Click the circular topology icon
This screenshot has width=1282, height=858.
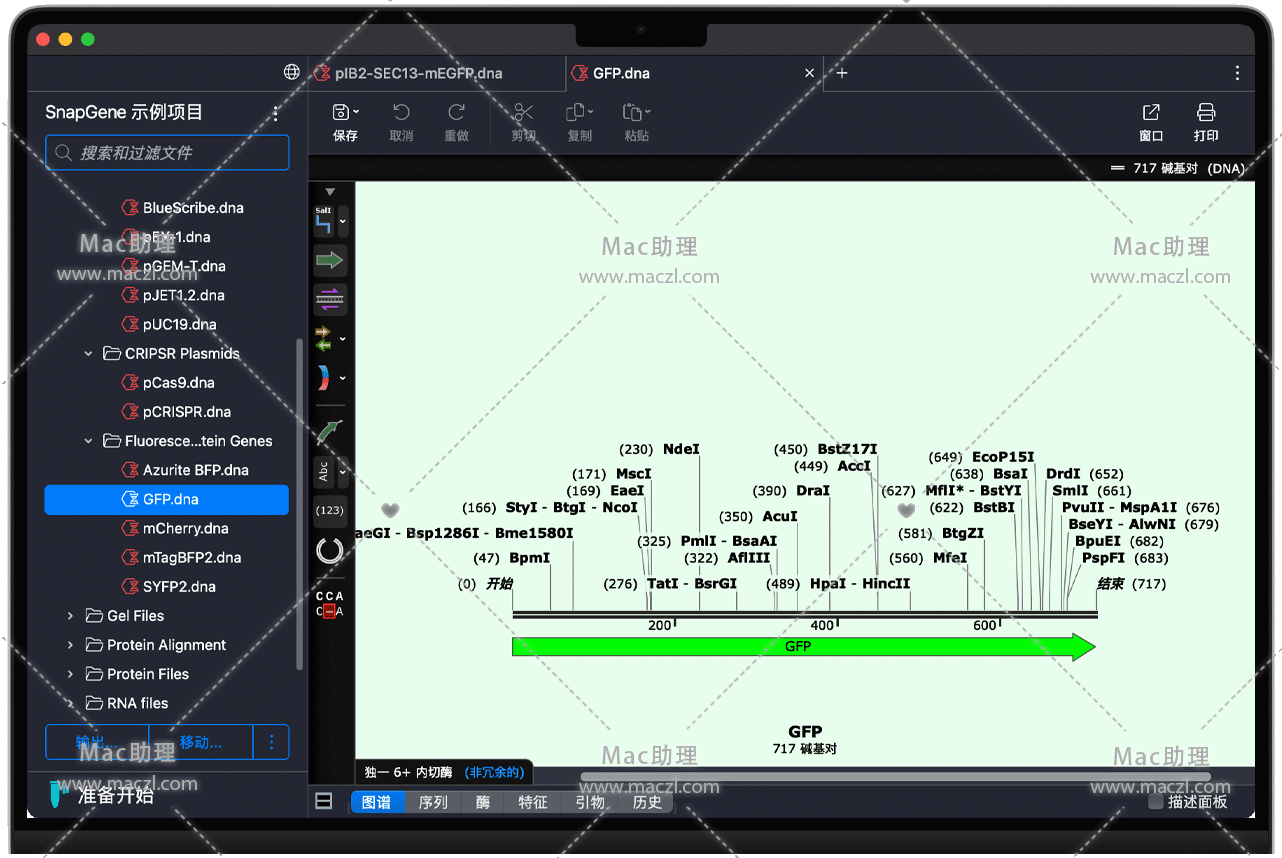[x=329, y=550]
